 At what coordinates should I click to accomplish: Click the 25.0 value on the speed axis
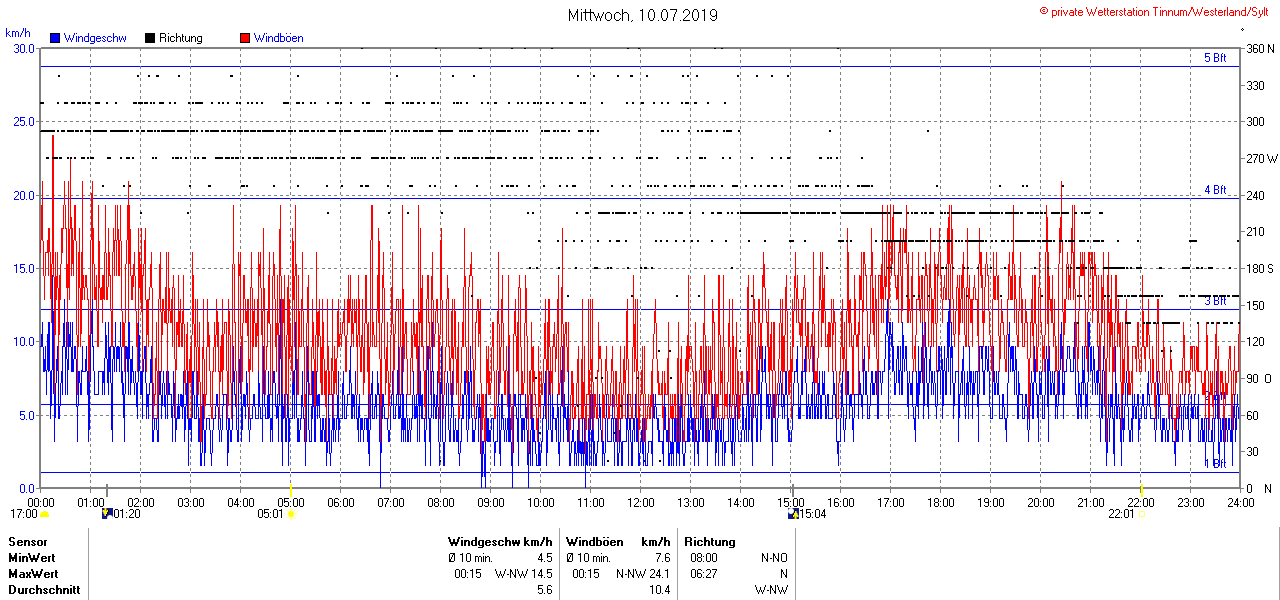pyautogui.click(x=23, y=121)
